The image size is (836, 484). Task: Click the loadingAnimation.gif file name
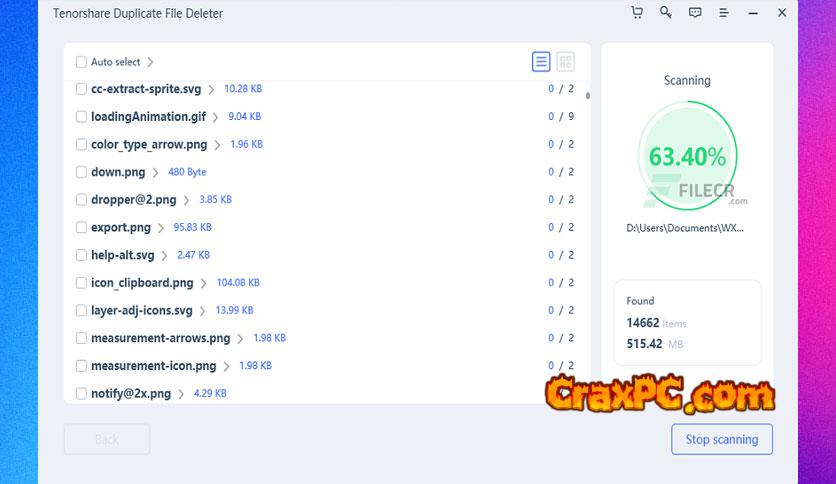[148, 116]
